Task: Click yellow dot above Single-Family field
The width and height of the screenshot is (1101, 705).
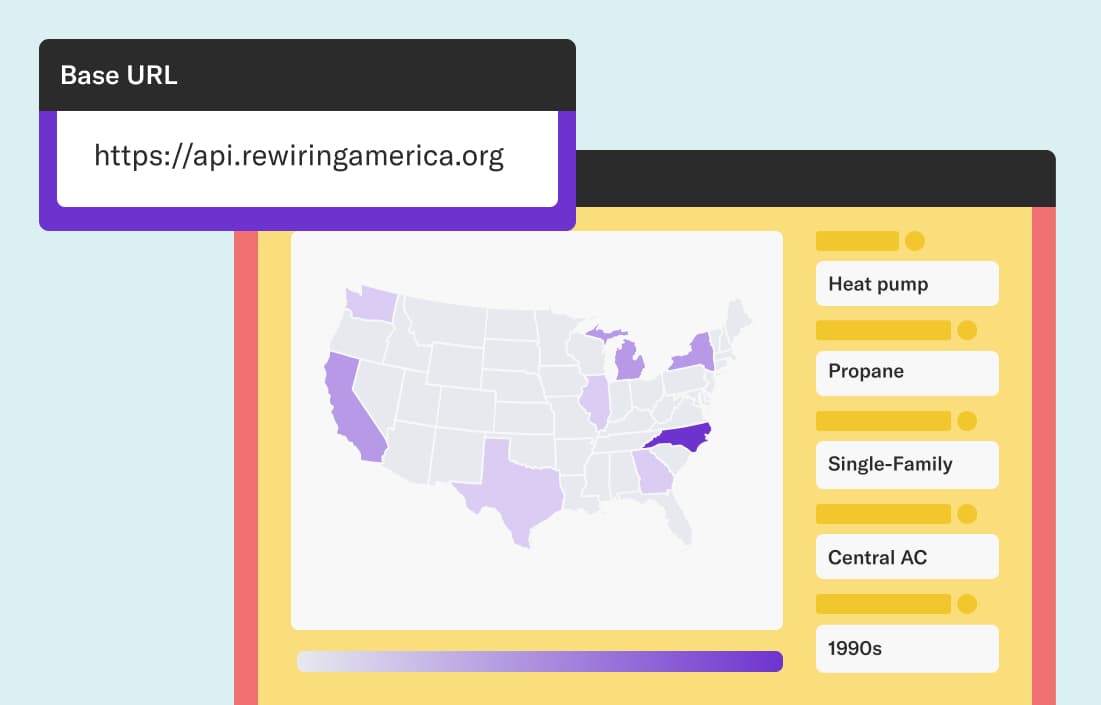Action: 967,421
